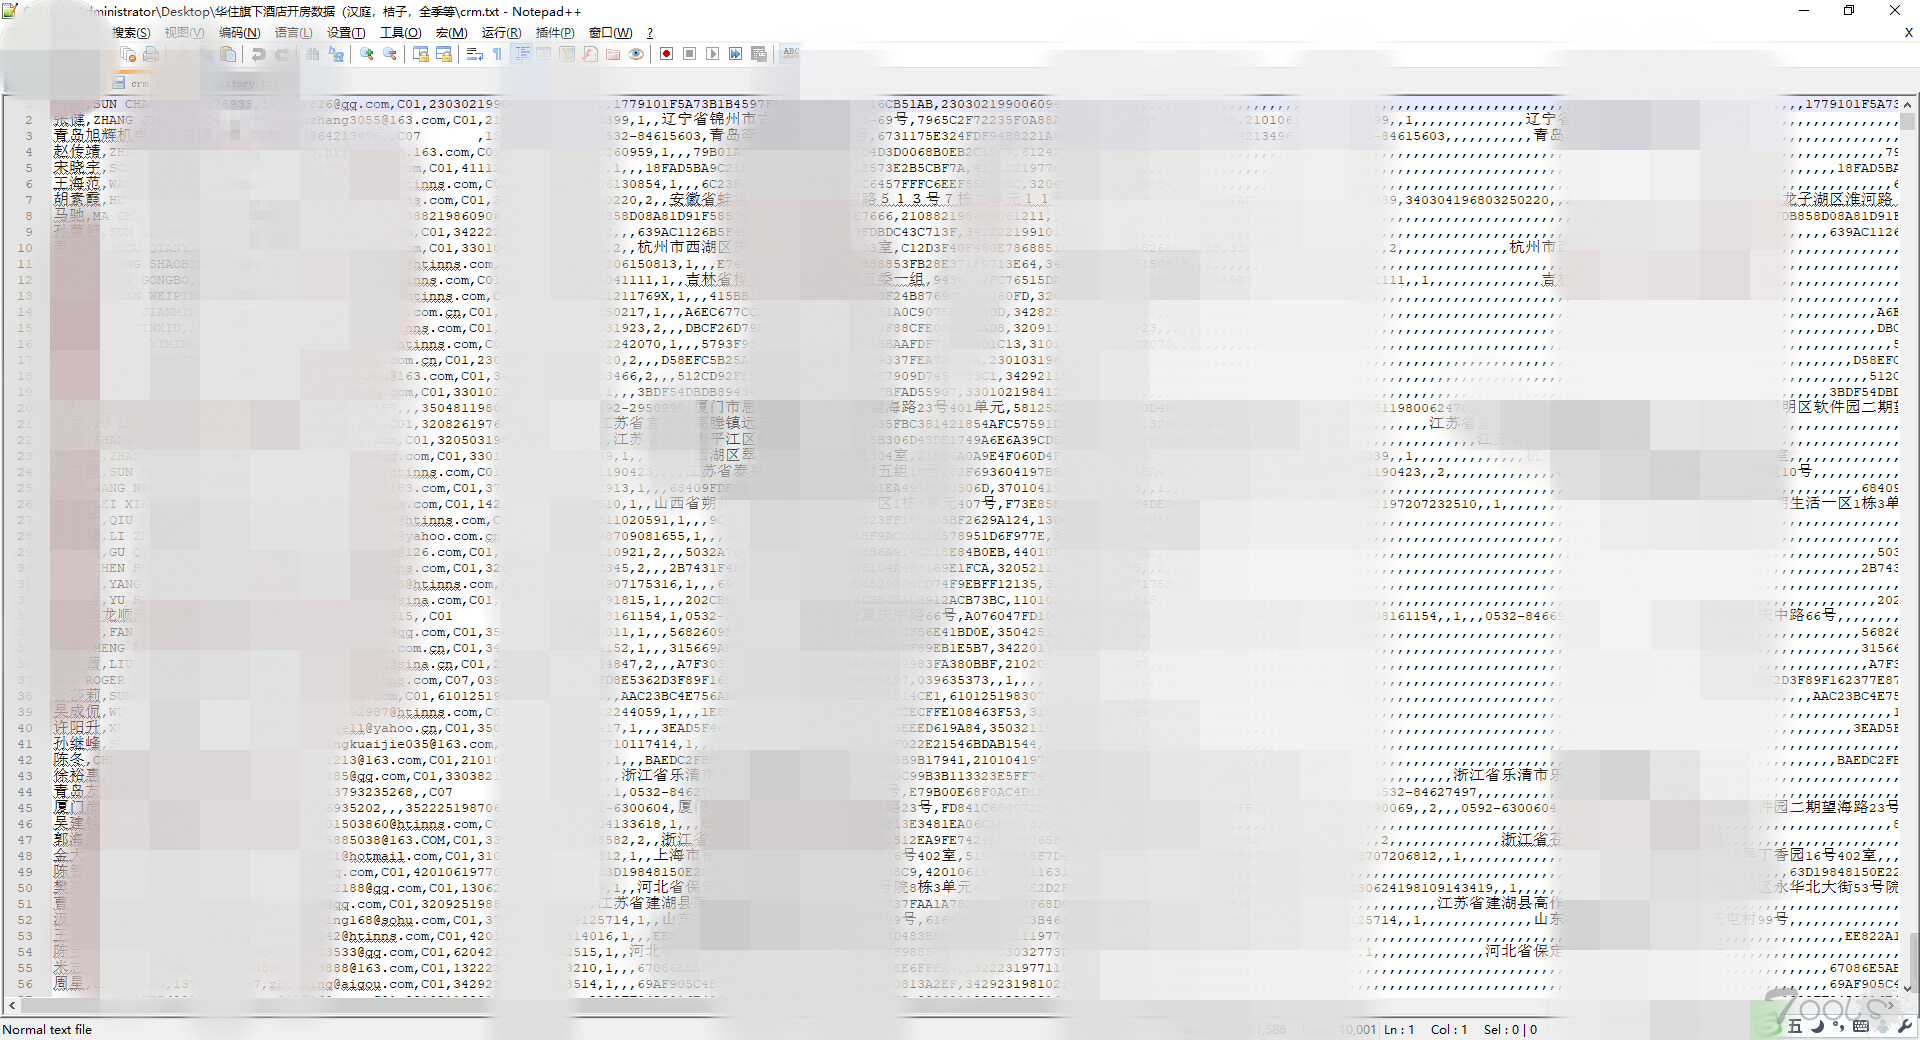Expand the 设置(T) settings menu
The width and height of the screenshot is (1920, 1040).
[x=346, y=33]
